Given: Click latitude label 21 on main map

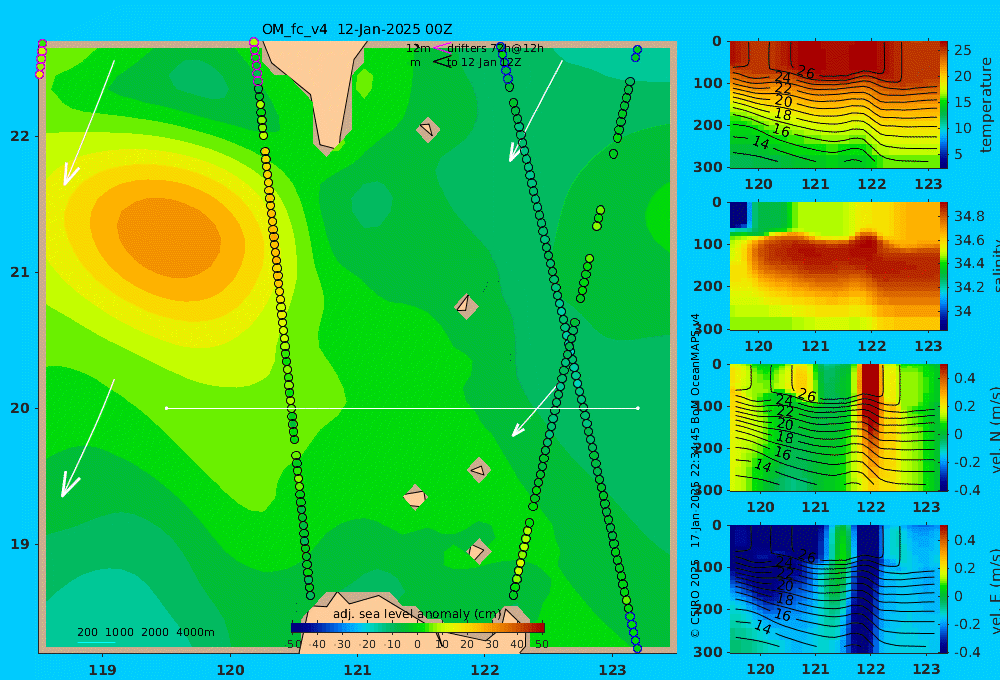Looking at the screenshot, I should pos(20,272).
